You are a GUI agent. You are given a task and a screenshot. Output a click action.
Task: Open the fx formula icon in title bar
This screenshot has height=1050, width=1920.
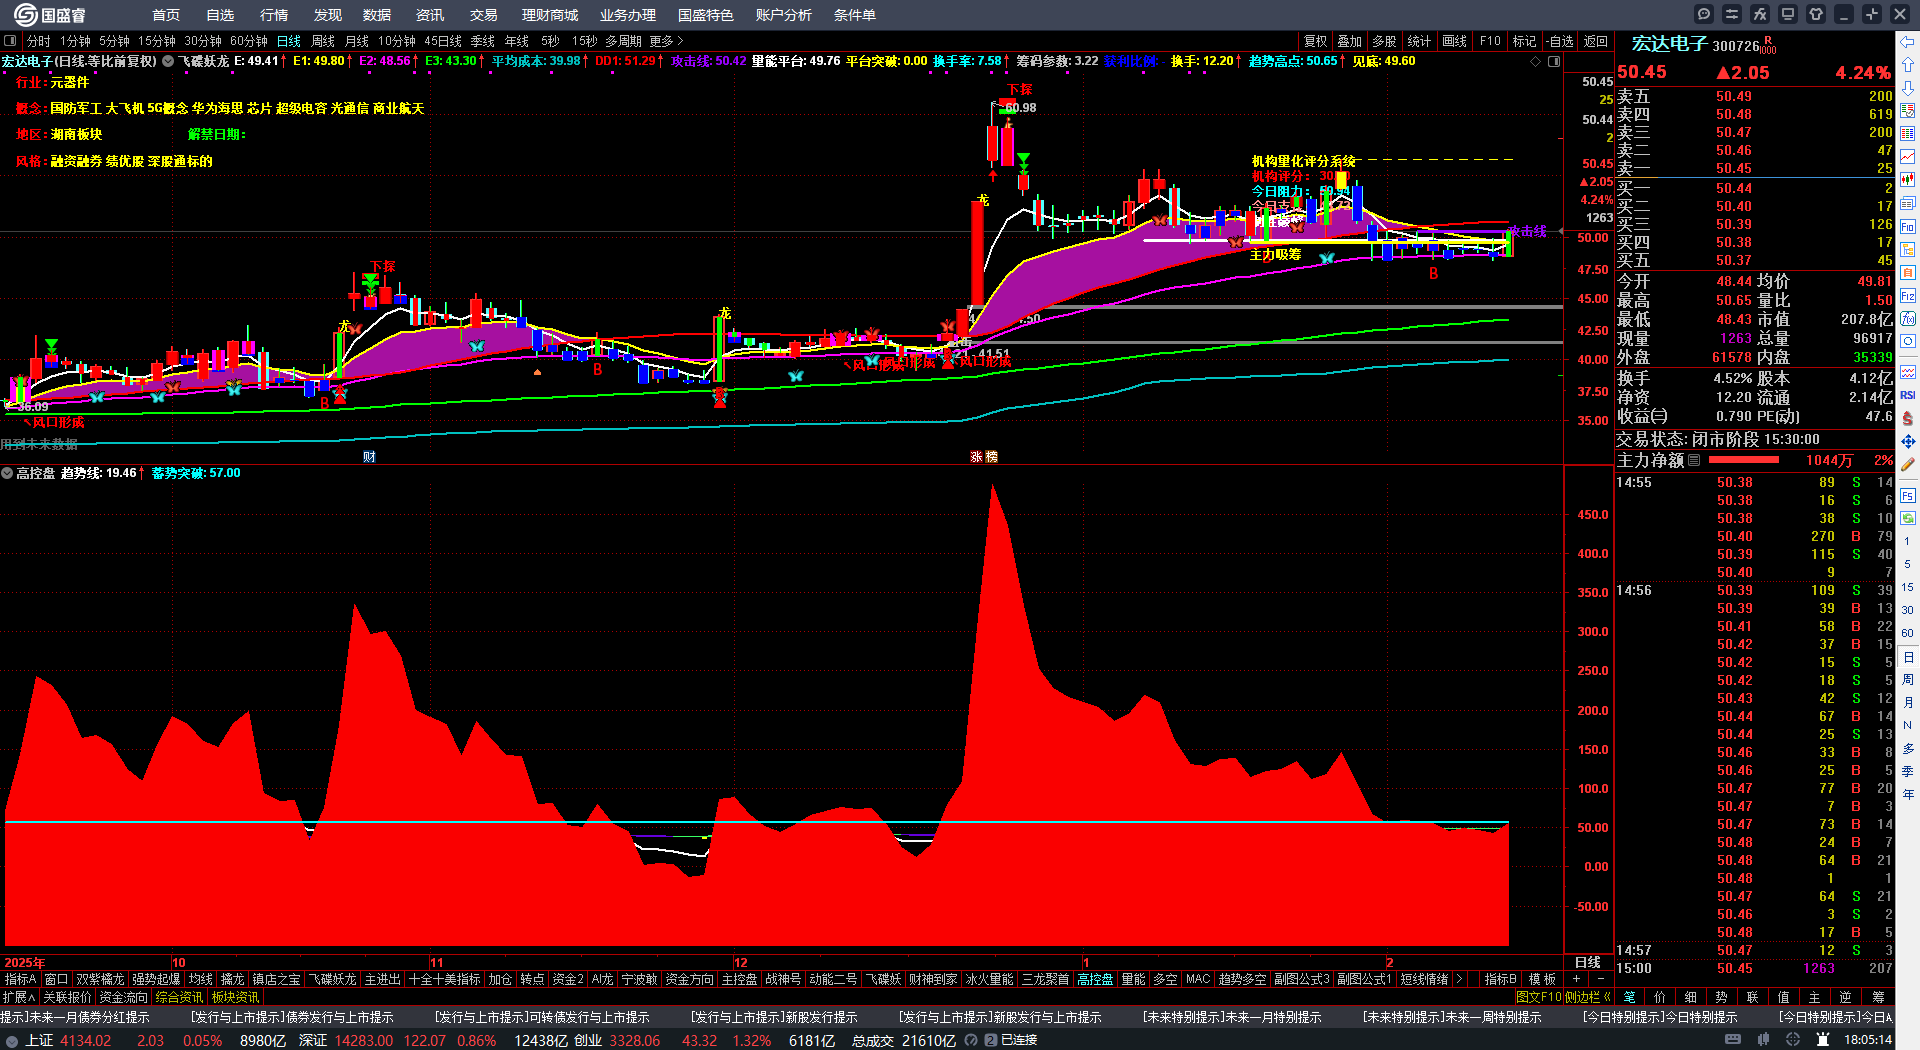pyautogui.click(x=1760, y=14)
